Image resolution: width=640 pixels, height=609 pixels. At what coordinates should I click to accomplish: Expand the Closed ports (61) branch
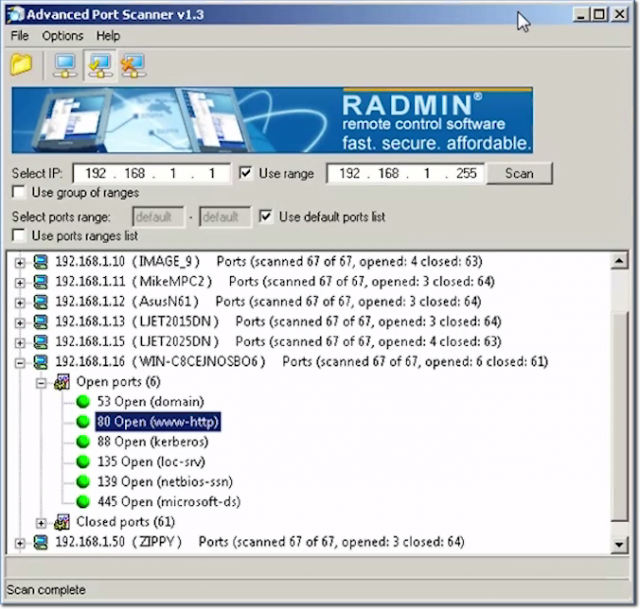click(41, 523)
